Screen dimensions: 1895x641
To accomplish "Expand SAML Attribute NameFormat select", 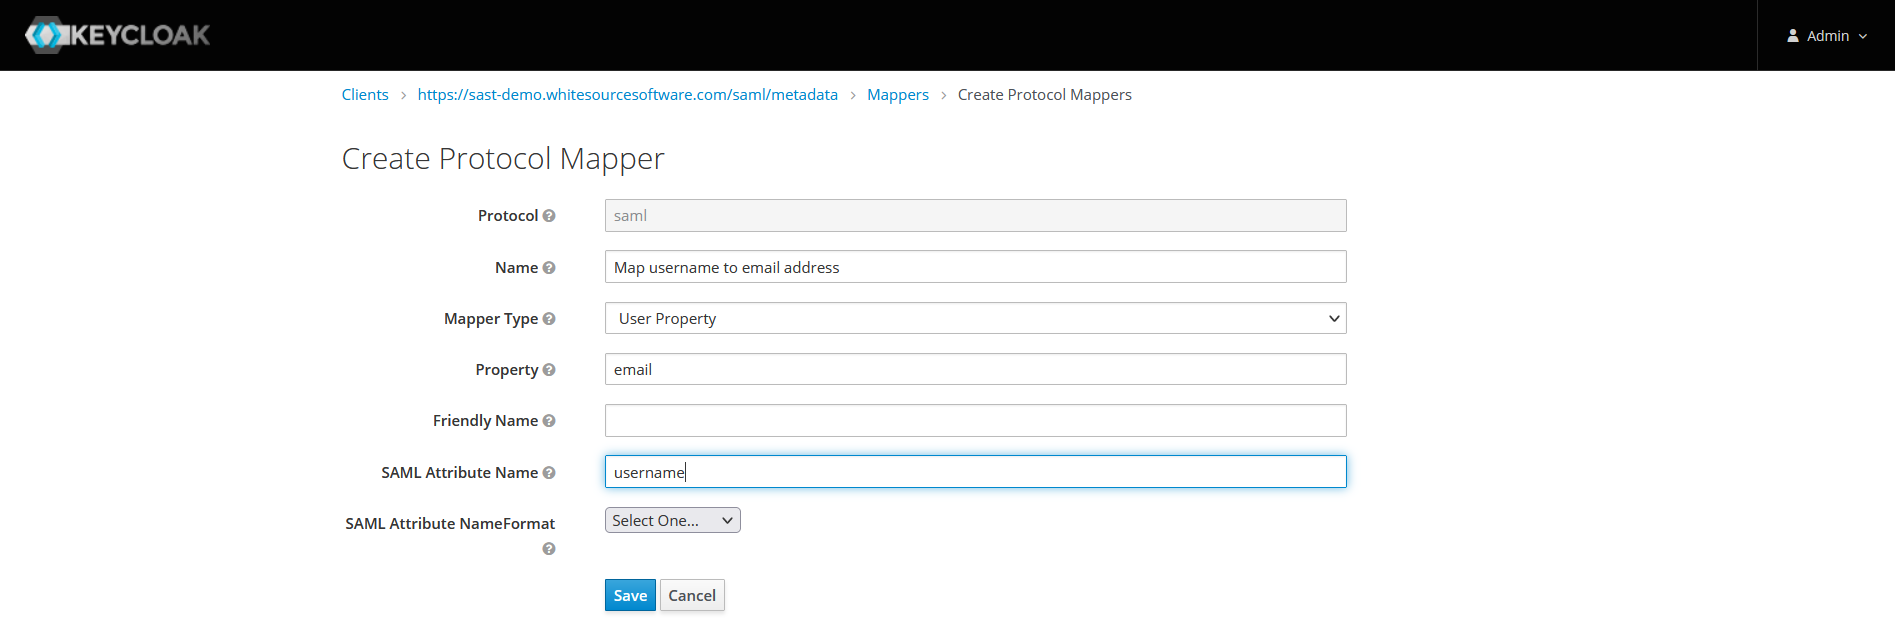I will tap(672, 521).
